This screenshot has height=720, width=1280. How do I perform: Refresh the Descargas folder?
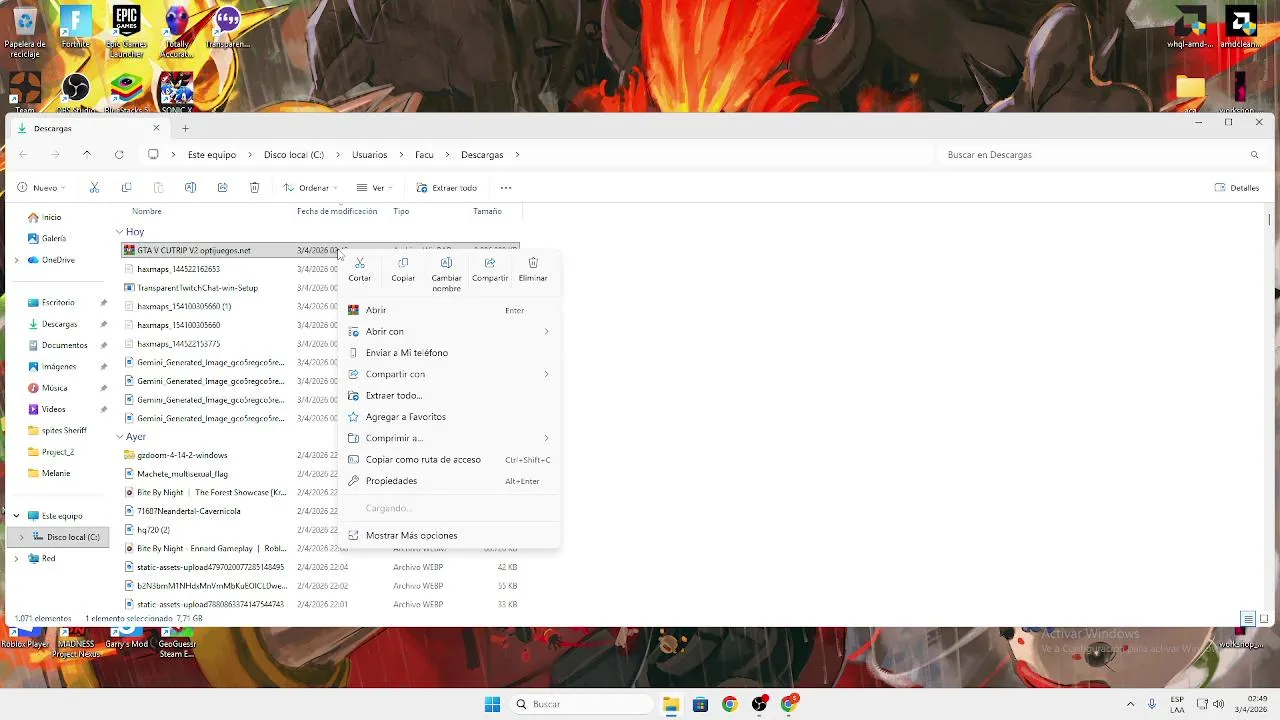click(119, 155)
